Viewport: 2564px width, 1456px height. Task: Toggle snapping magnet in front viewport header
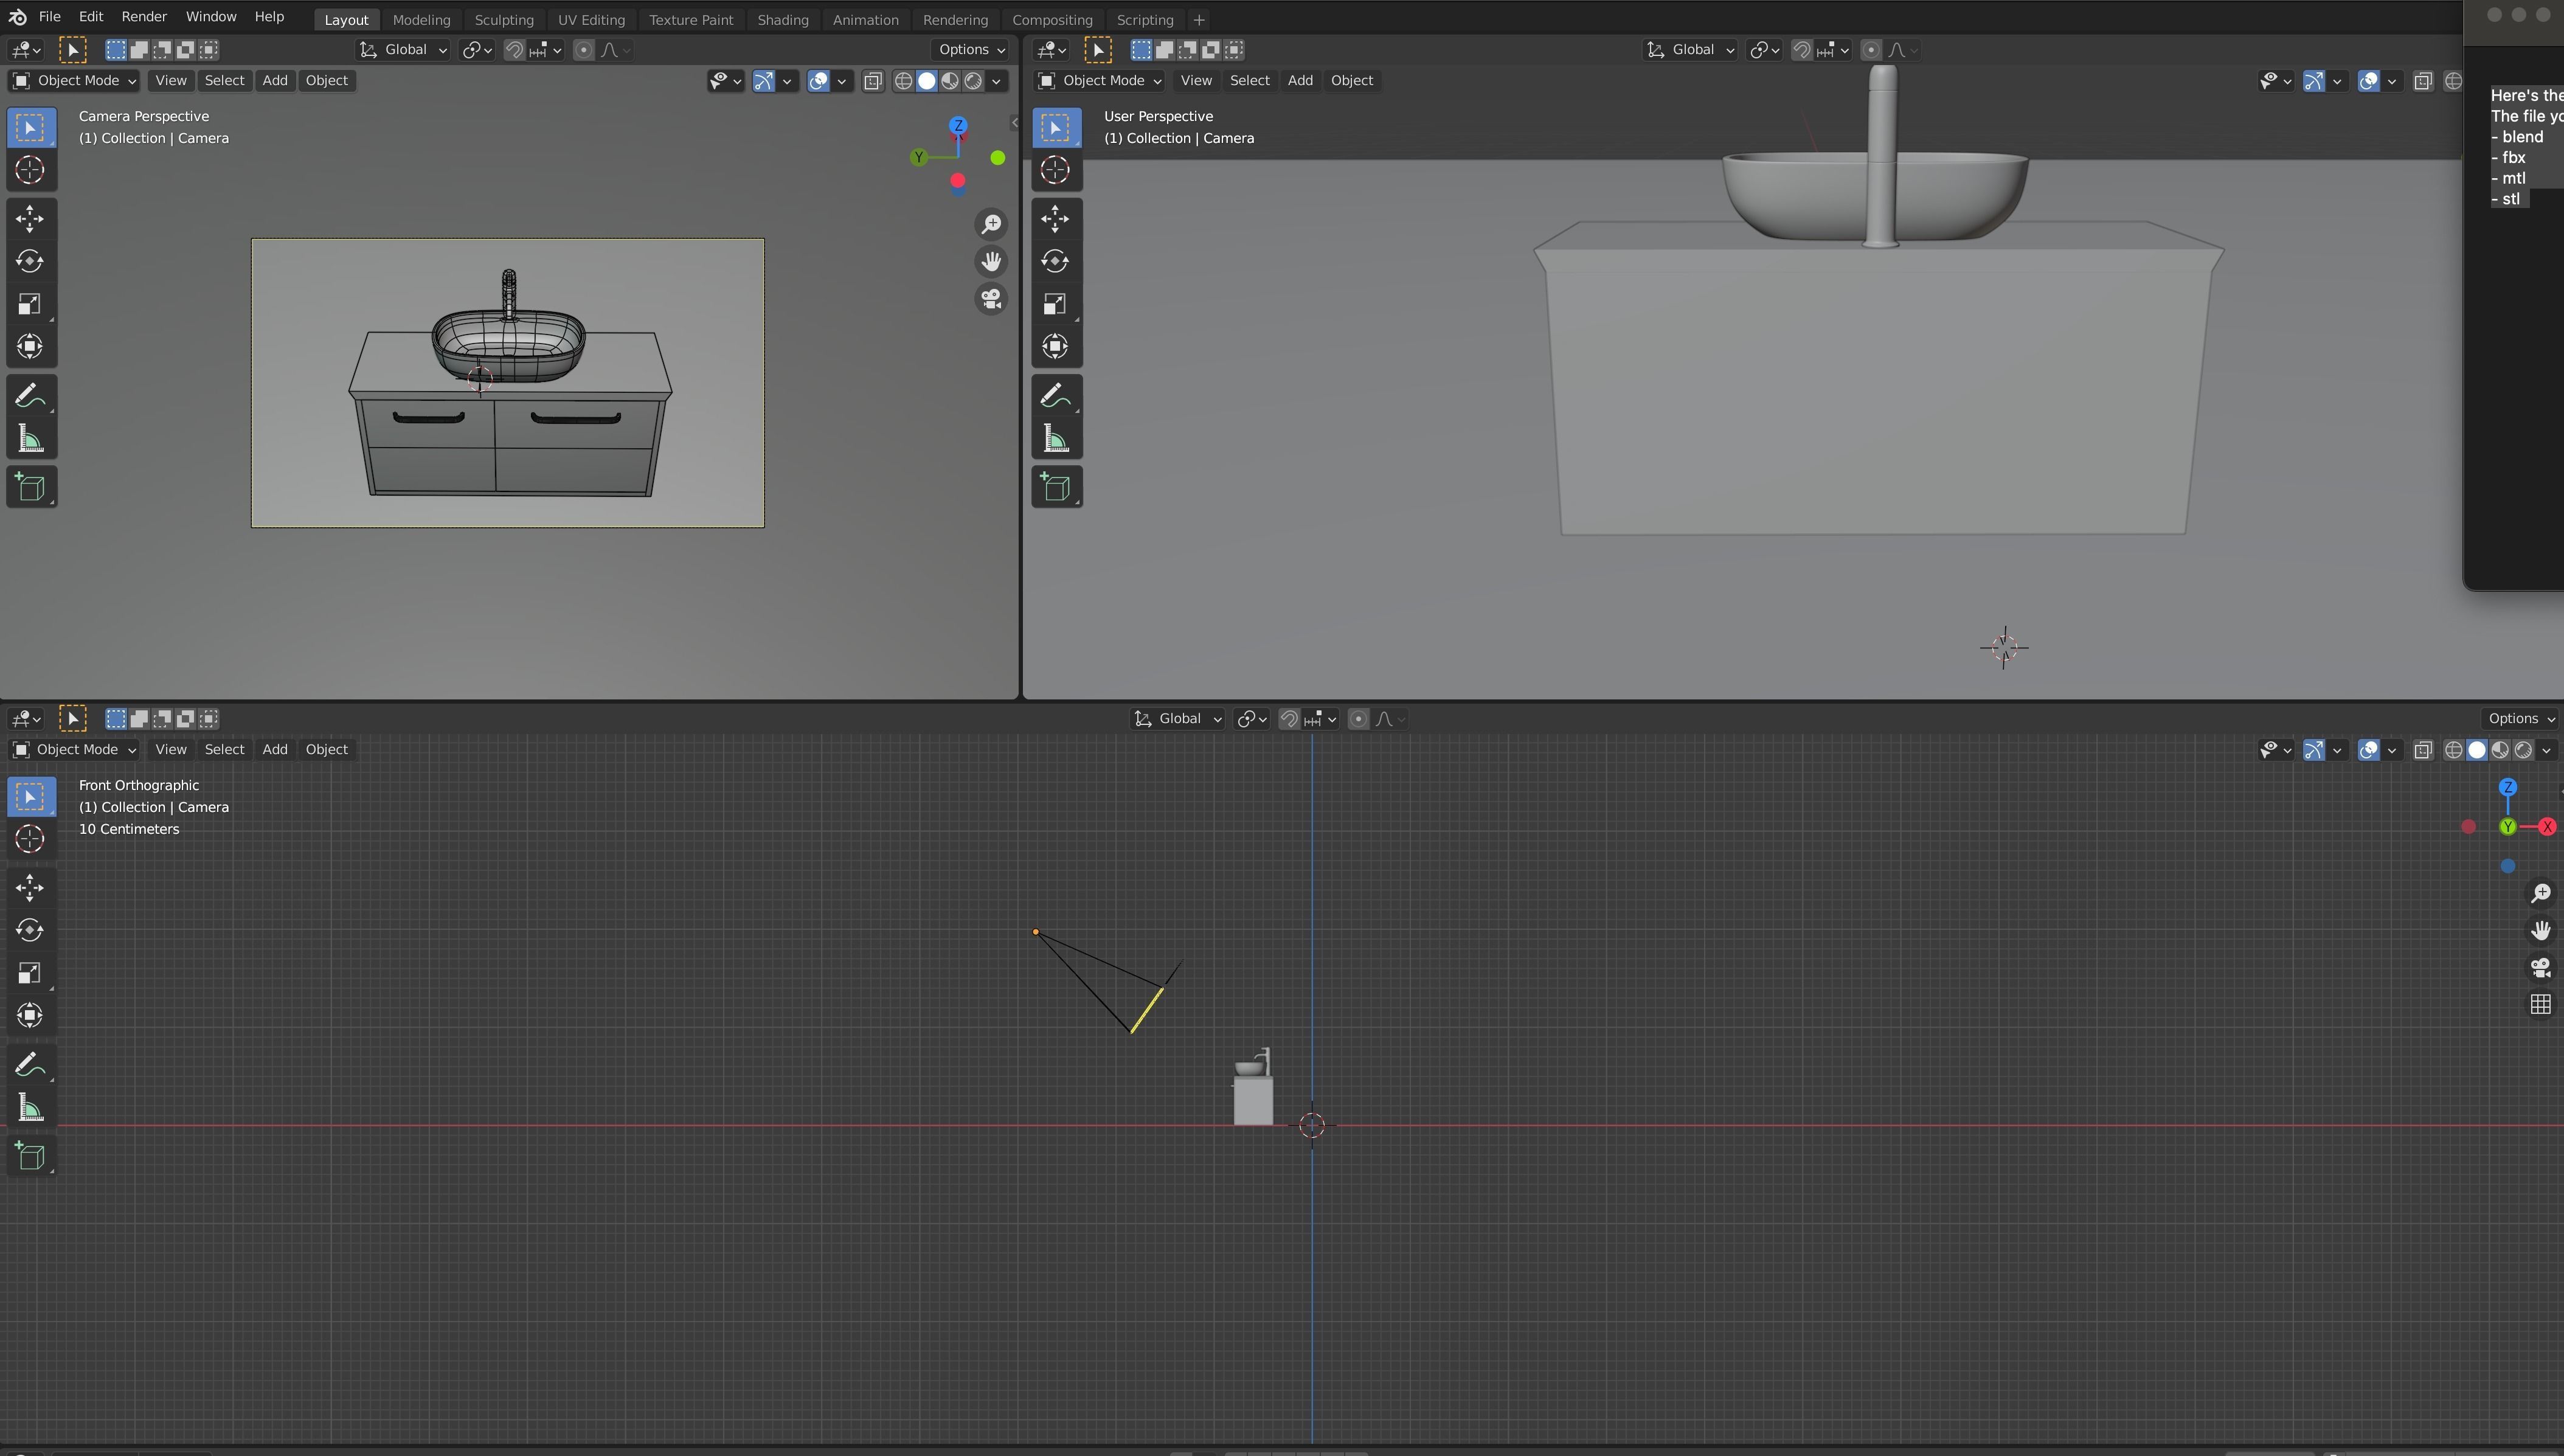point(1289,719)
